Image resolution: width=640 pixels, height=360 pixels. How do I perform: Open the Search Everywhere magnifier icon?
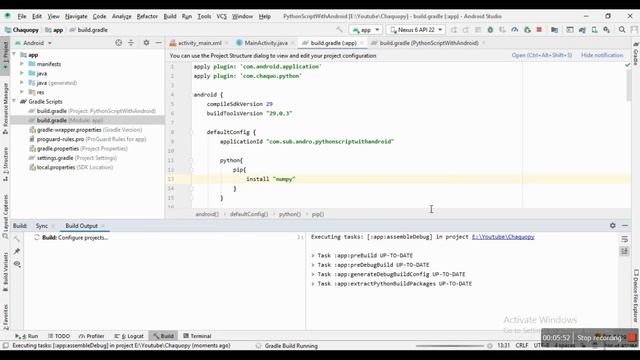point(622,30)
